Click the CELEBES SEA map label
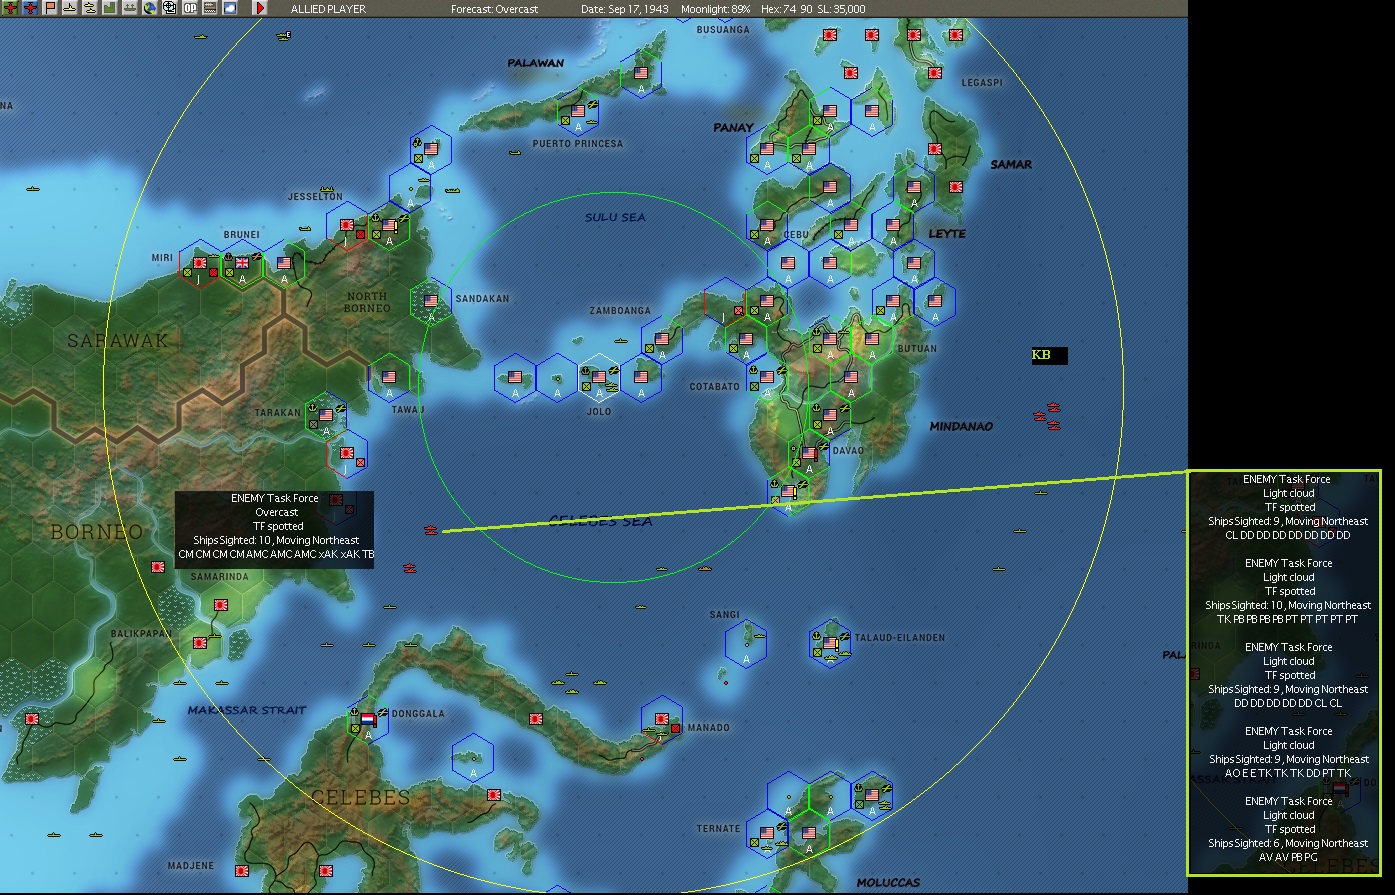The height and width of the screenshot is (895, 1395). coord(600,521)
